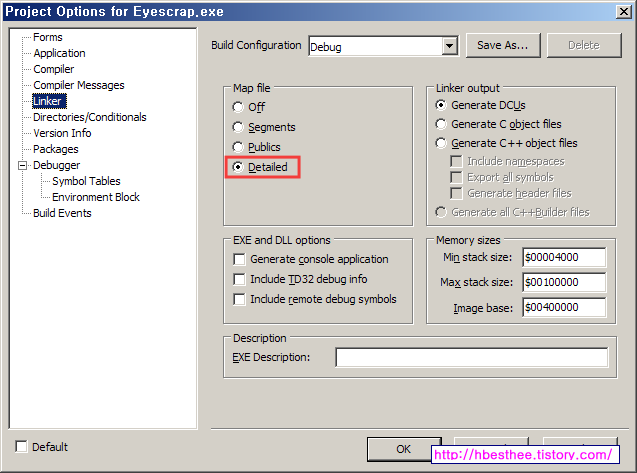Select Detailed map file option
The image size is (637, 473).
[x=260, y=167]
